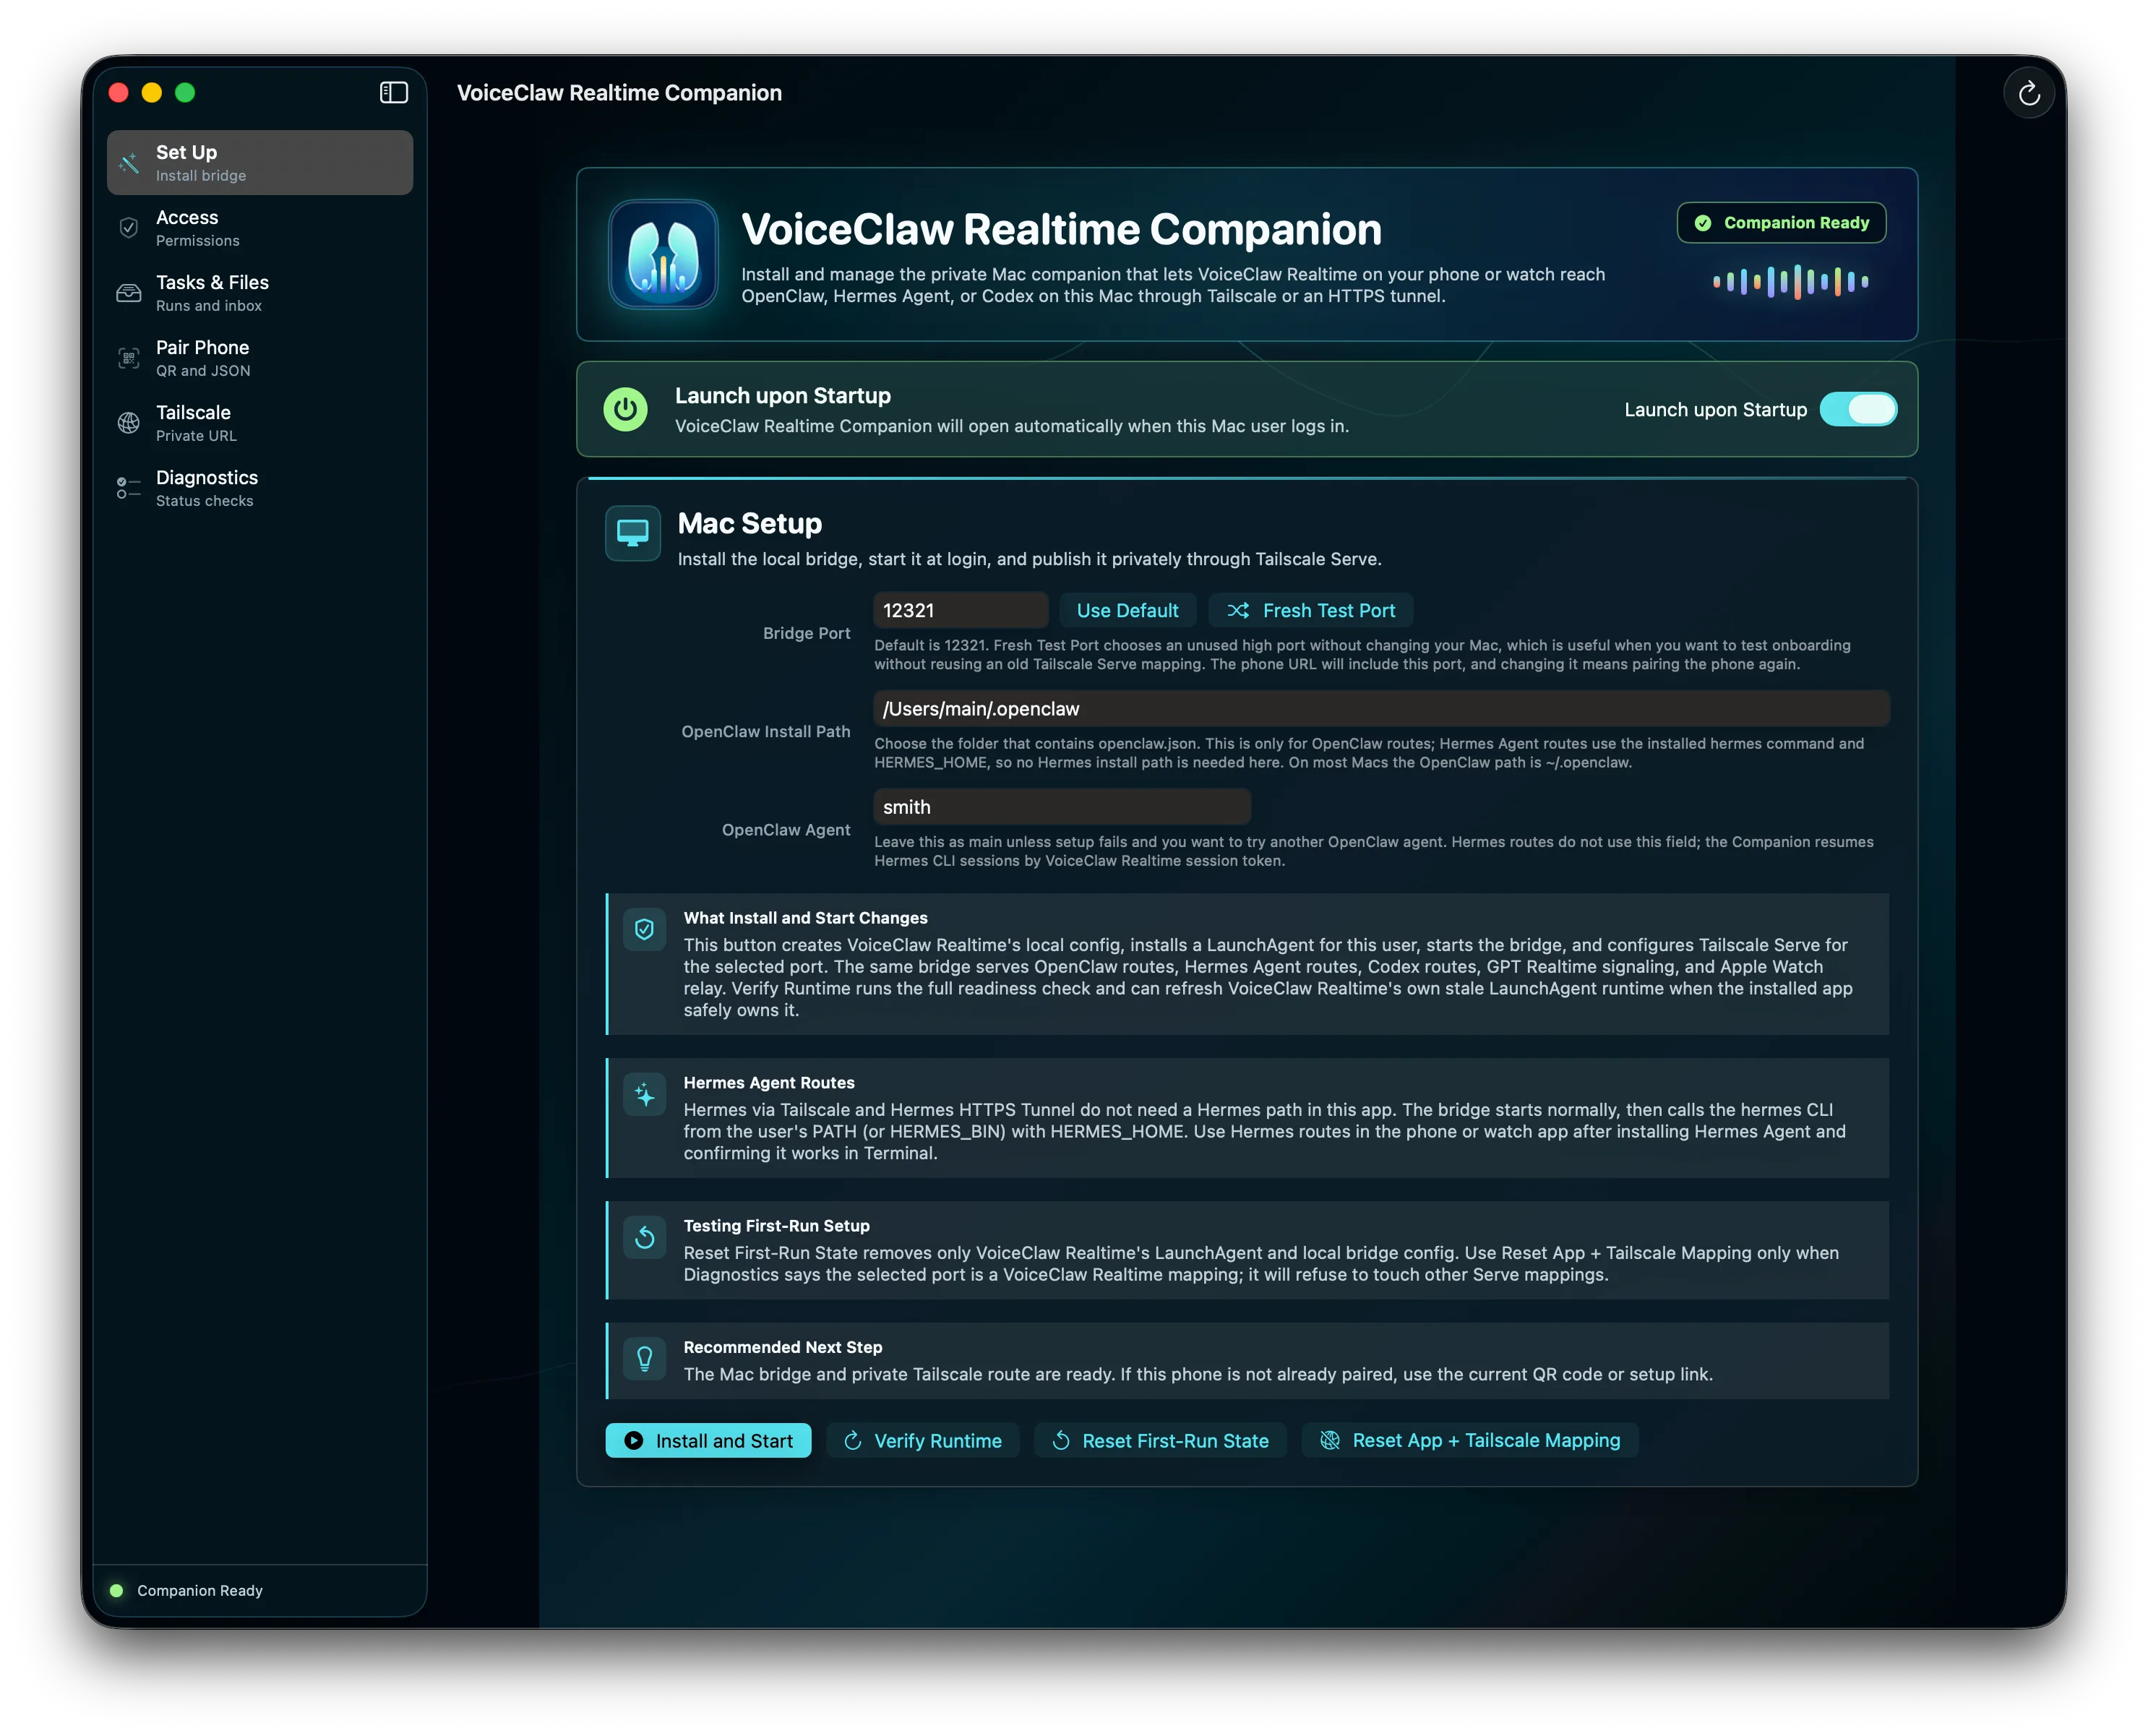Viewport: 2148px width, 1736px height.
Task: Click the Tasks & Files tray icon
Action: click(129, 293)
